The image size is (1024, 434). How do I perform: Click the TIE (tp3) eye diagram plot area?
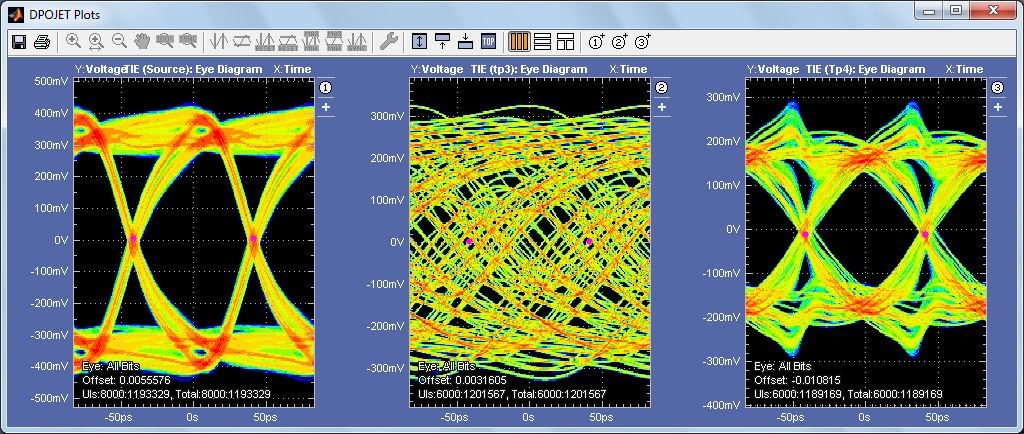(x=528, y=240)
